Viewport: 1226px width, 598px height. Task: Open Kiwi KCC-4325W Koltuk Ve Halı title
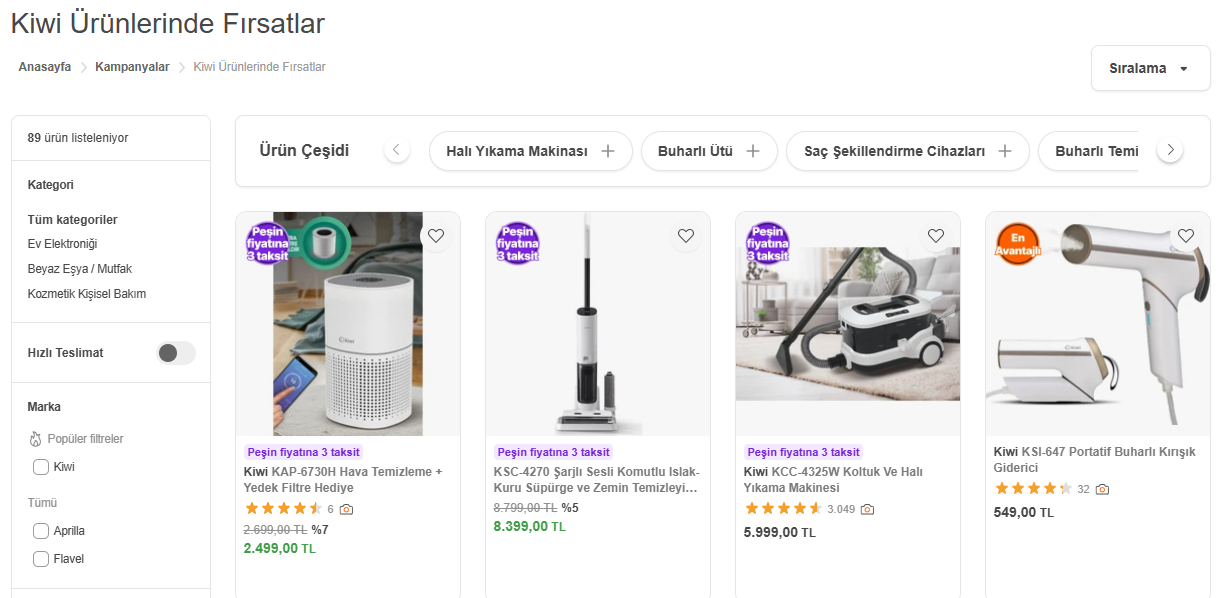click(834, 480)
